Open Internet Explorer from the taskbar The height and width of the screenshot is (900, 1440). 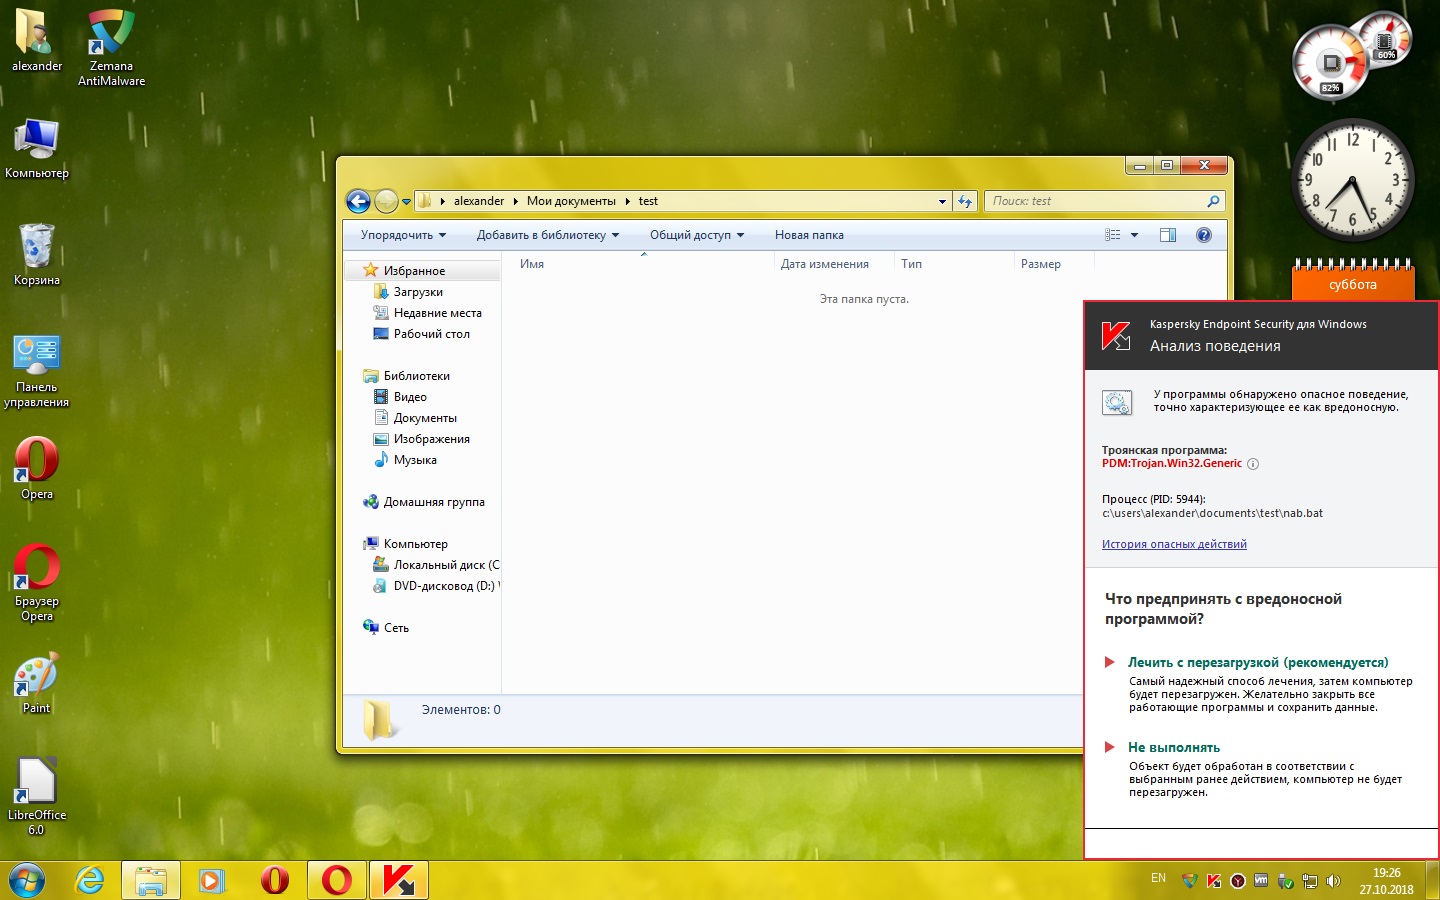point(90,880)
